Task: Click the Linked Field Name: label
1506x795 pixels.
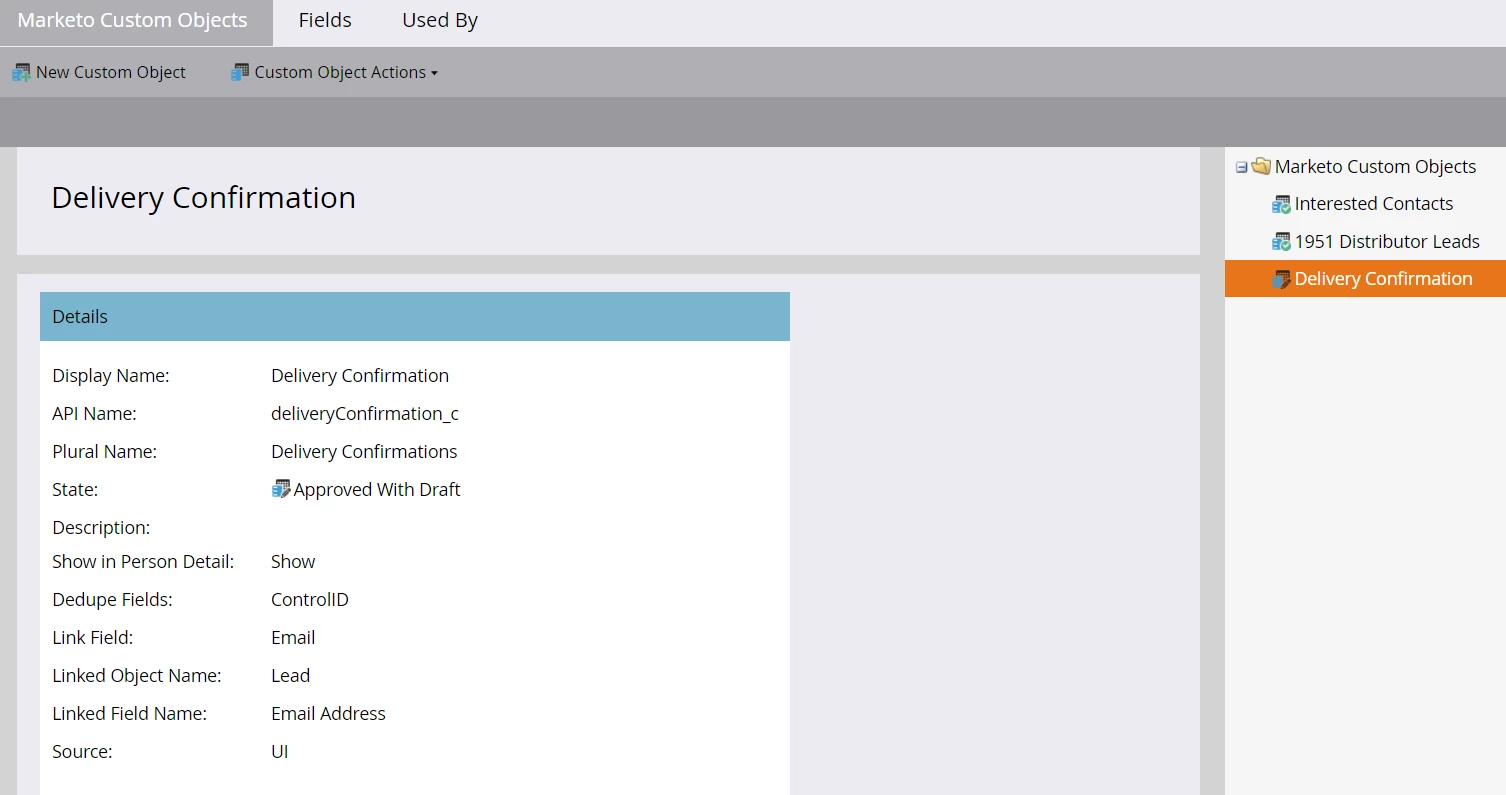Action: pyautogui.click(x=129, y=714)
